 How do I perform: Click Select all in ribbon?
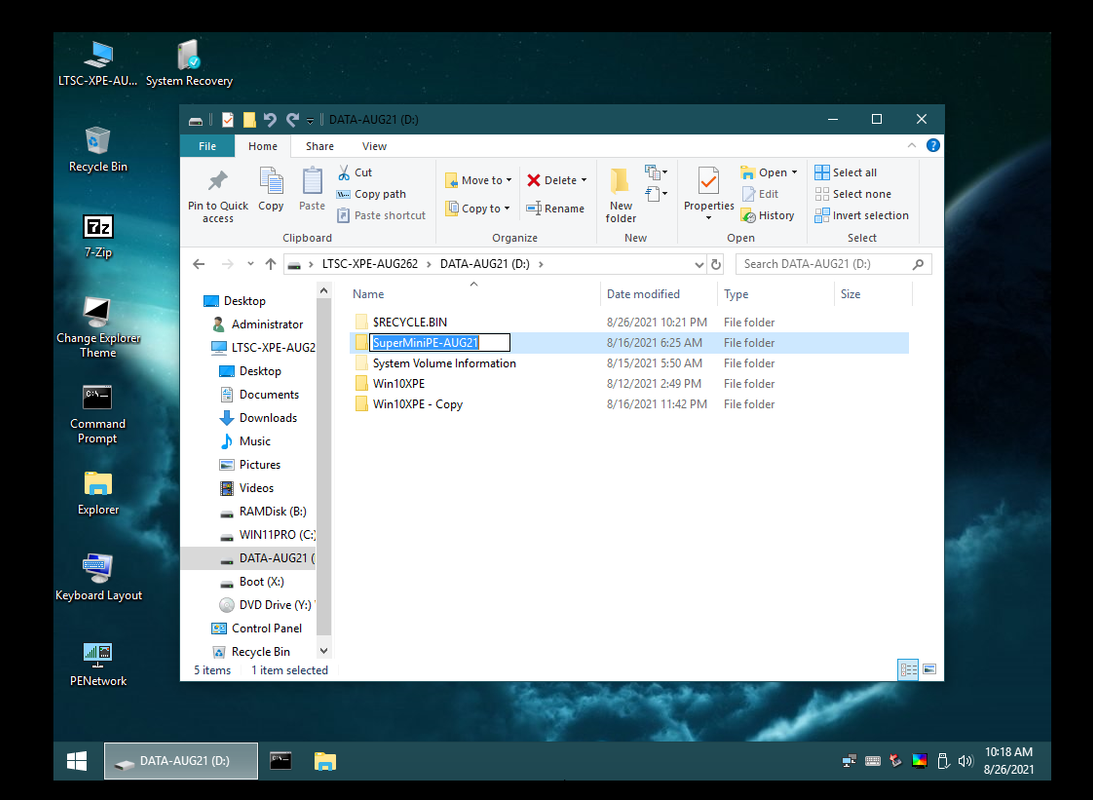click(846, 172)
